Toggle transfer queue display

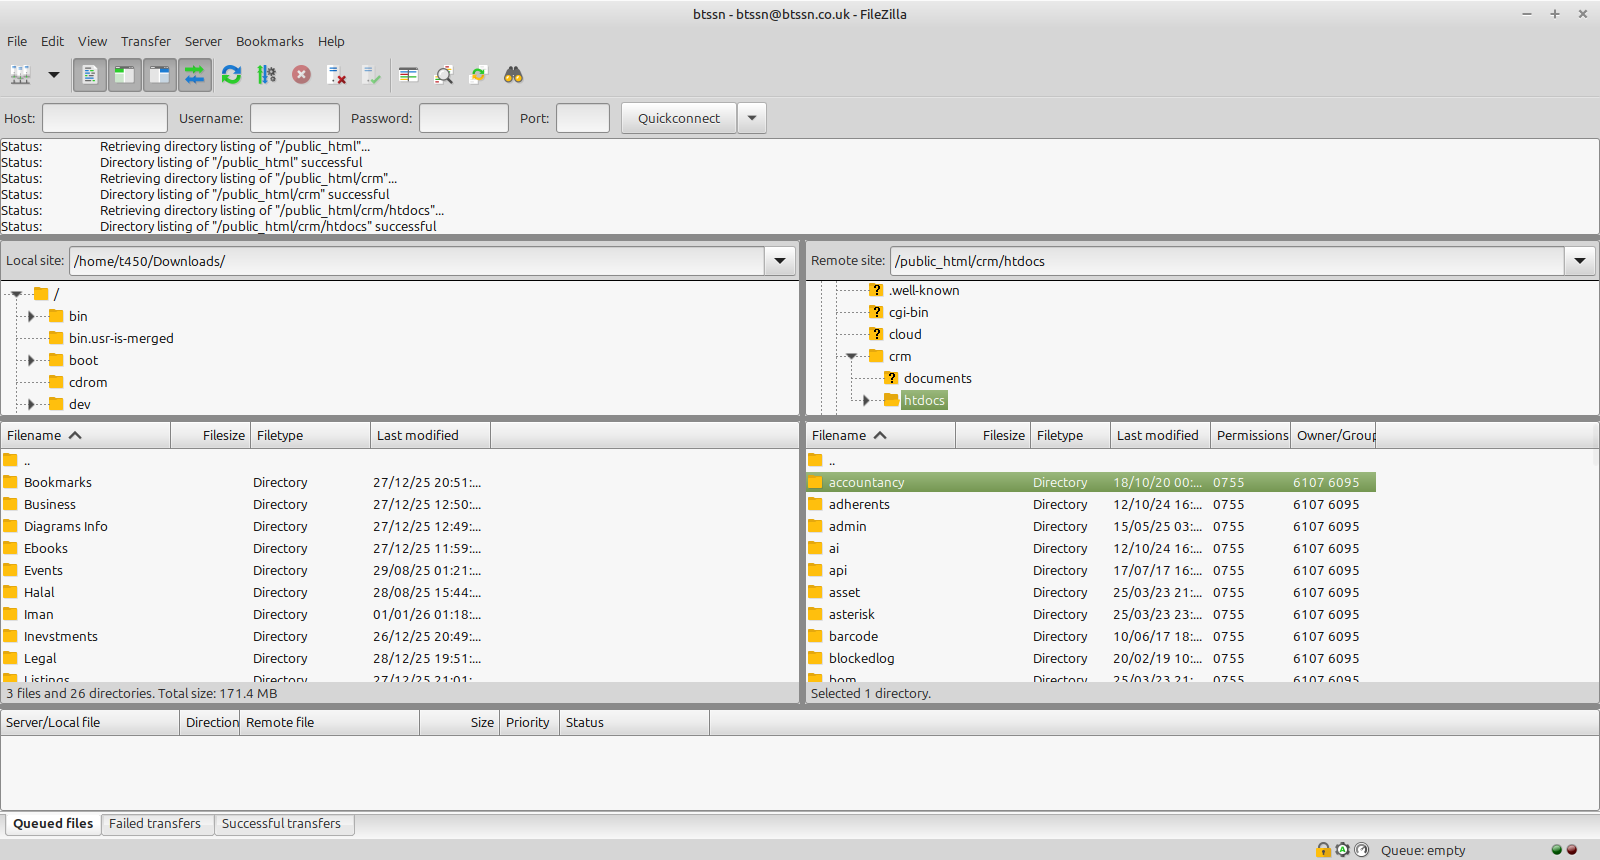pos(194,75)
